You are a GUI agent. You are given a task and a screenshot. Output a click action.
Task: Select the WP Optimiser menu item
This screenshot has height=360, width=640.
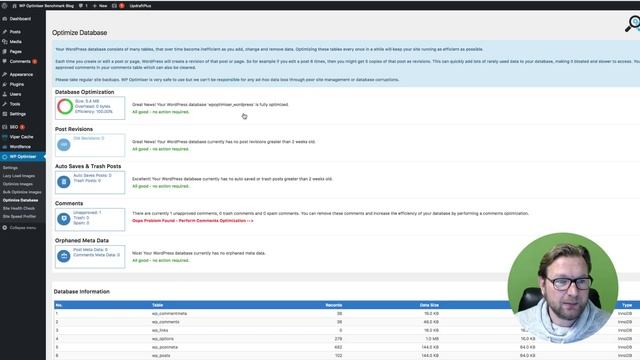pyautogui.click(x=23, y=157)
